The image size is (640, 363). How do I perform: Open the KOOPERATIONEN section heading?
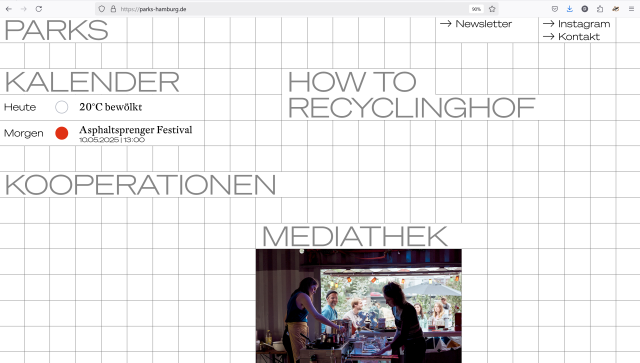point(140,185)
